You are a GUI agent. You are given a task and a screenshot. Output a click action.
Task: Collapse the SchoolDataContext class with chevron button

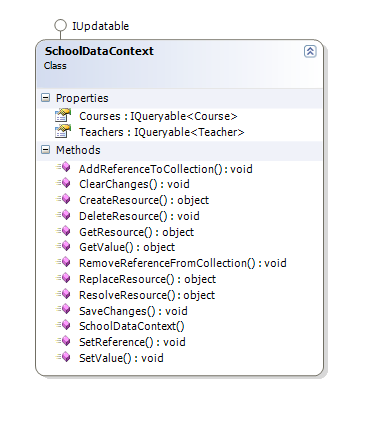coord(310,52)
